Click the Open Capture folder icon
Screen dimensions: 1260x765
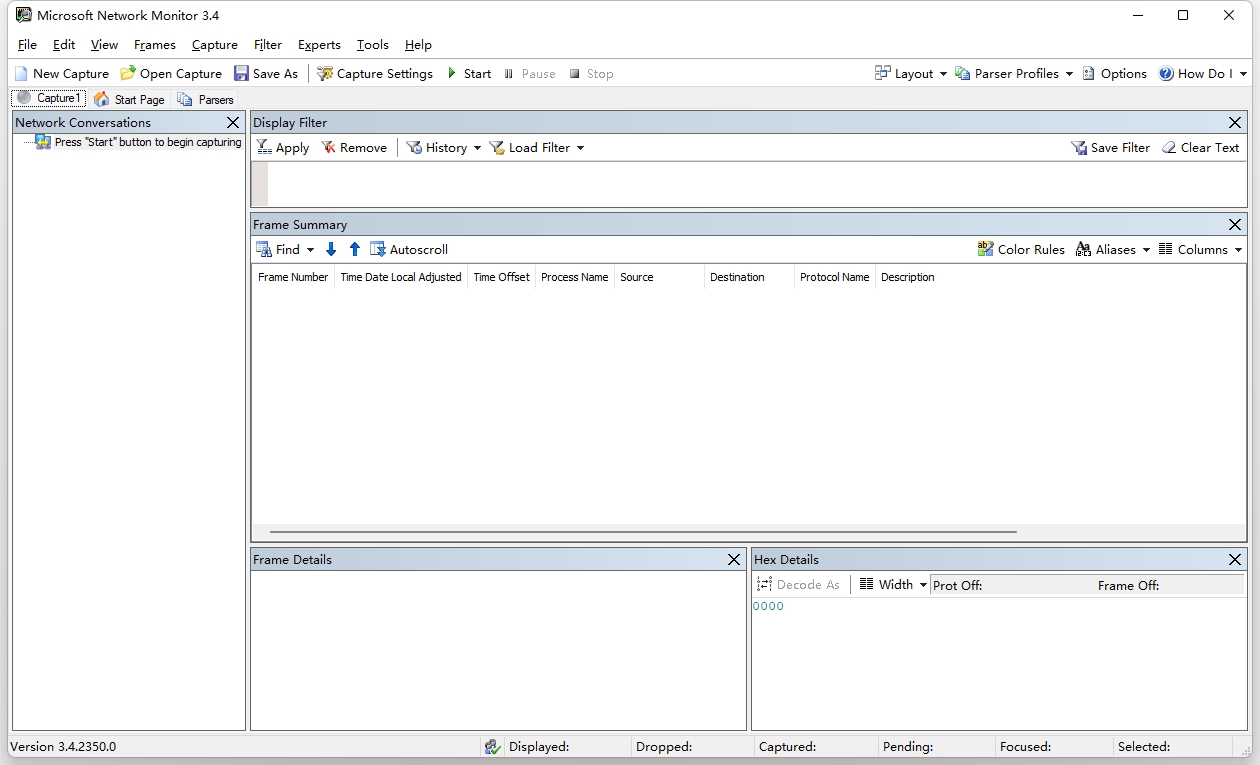tap(128, 73)
